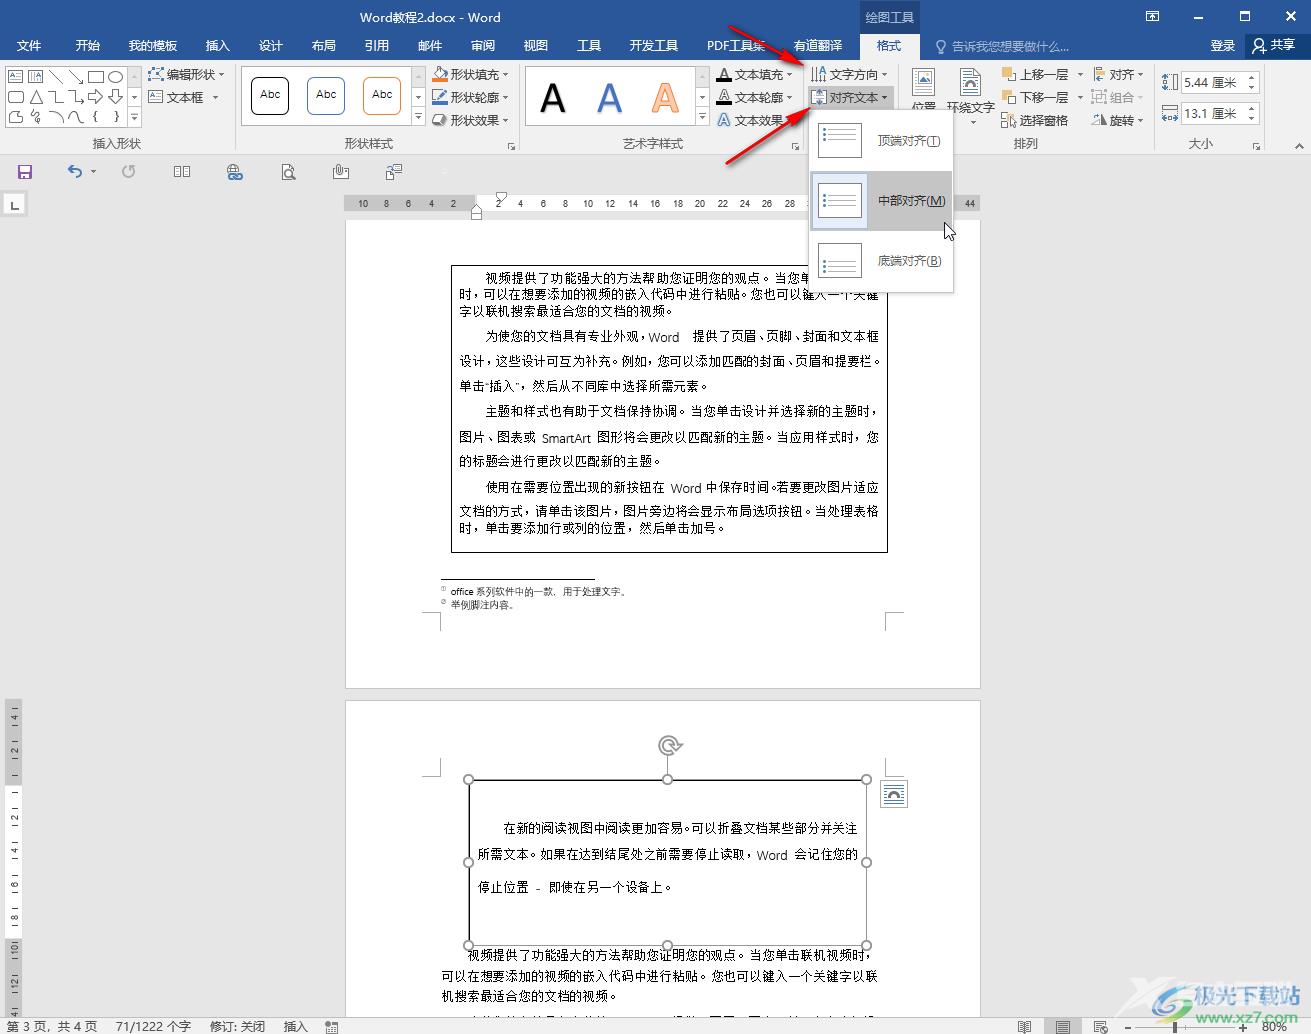Screen dimensions: 1311x1034
Task: Switch to the Layout tab
Action: (x=323, y=46)
